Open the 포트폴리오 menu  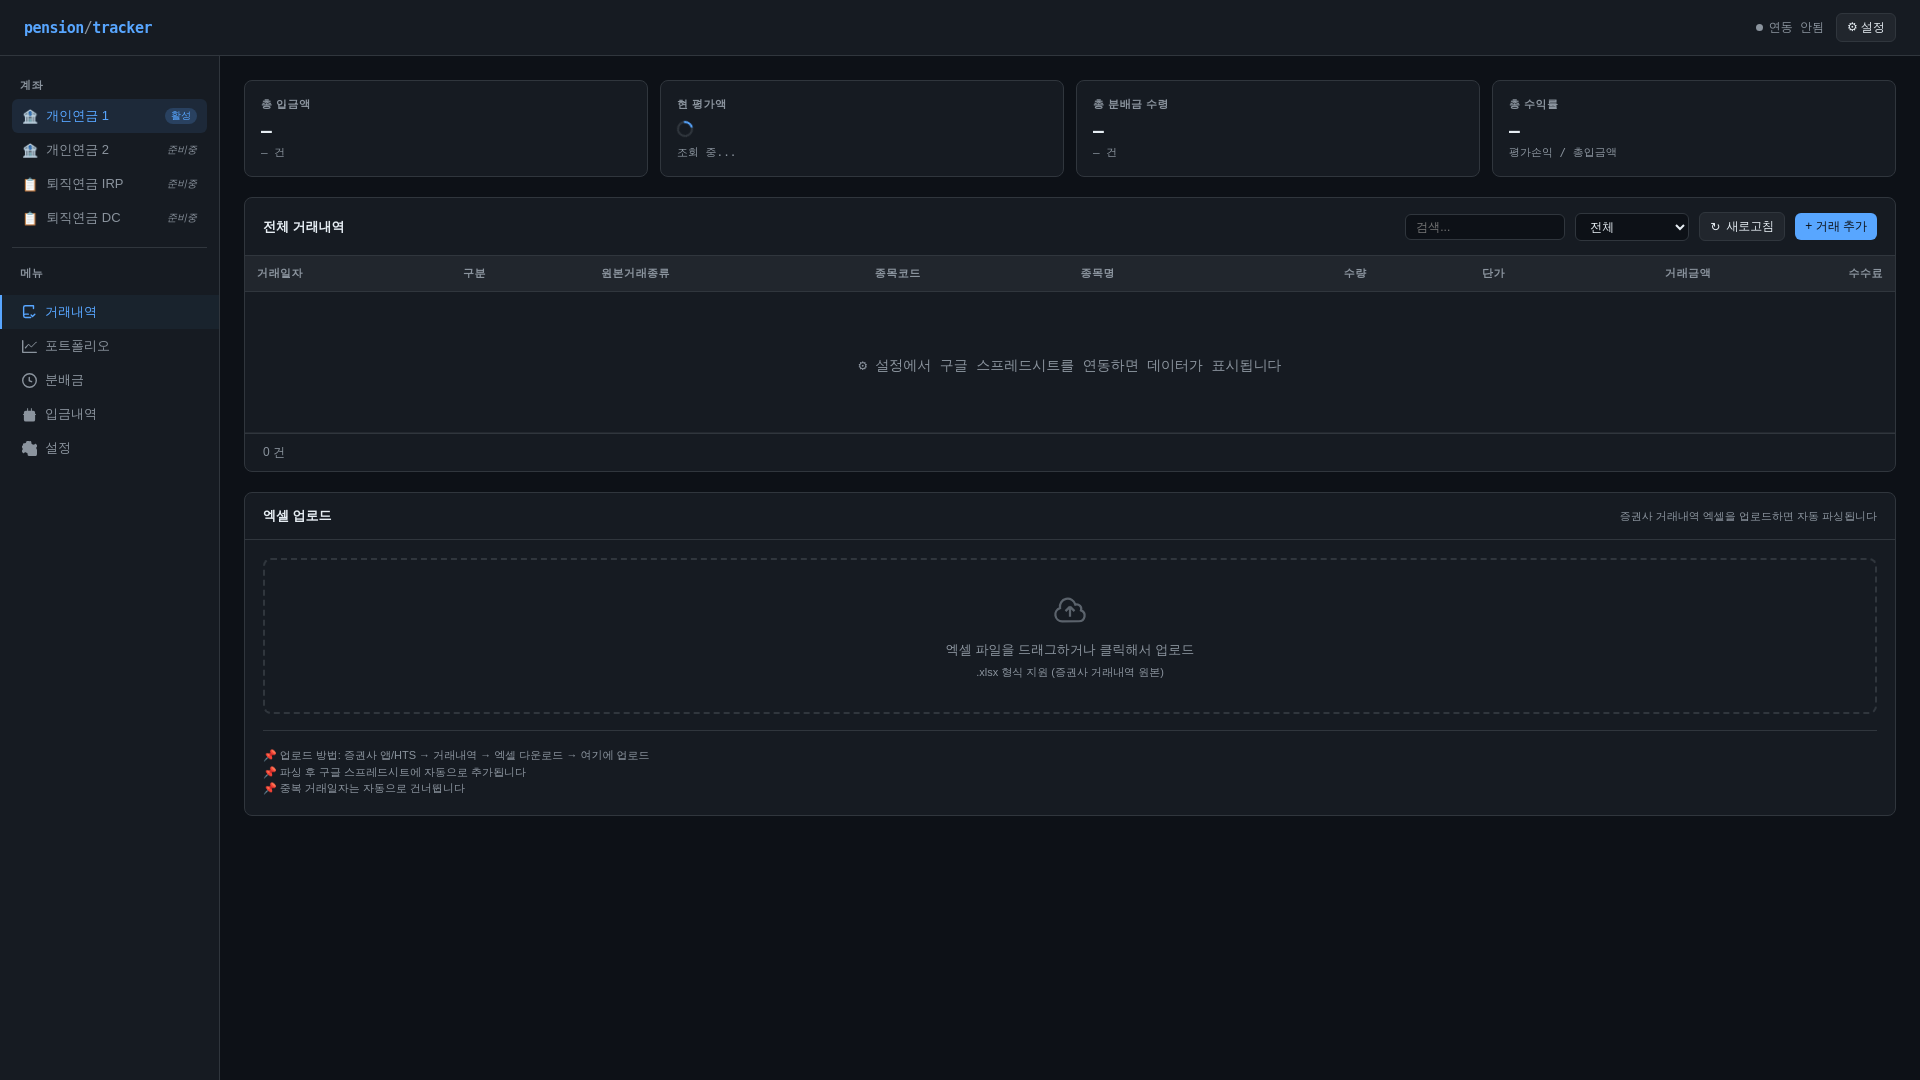pyautogui.click(x=109, y=346)
